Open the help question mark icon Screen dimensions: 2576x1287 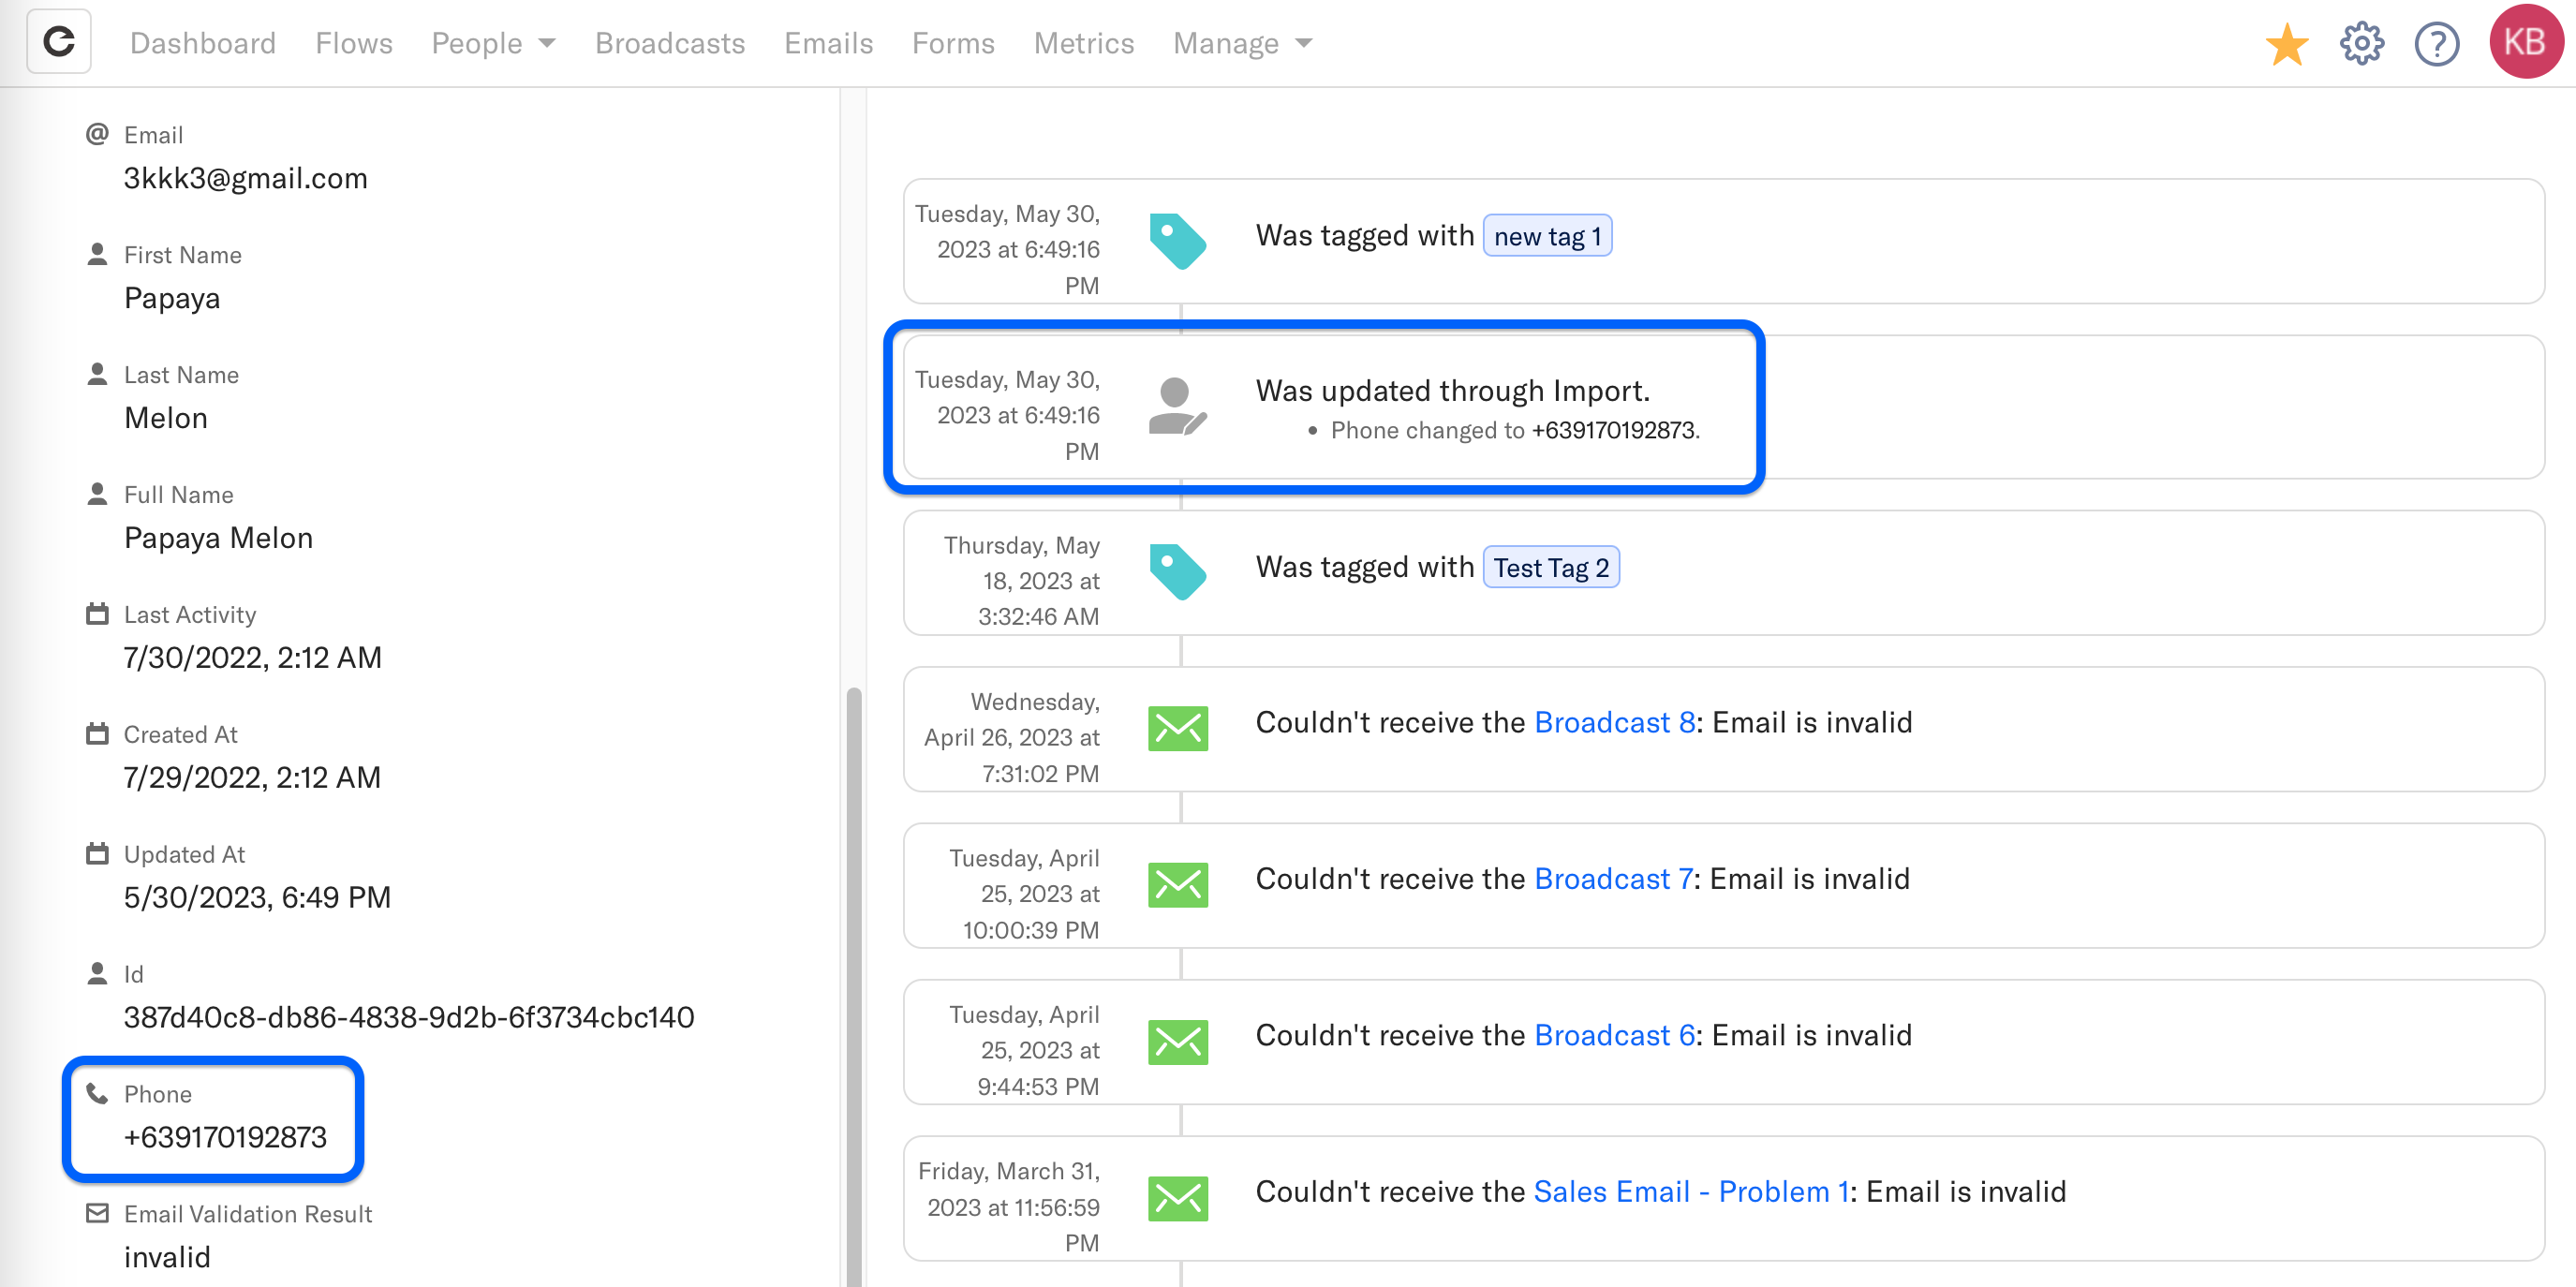(x=2436, y=43)
